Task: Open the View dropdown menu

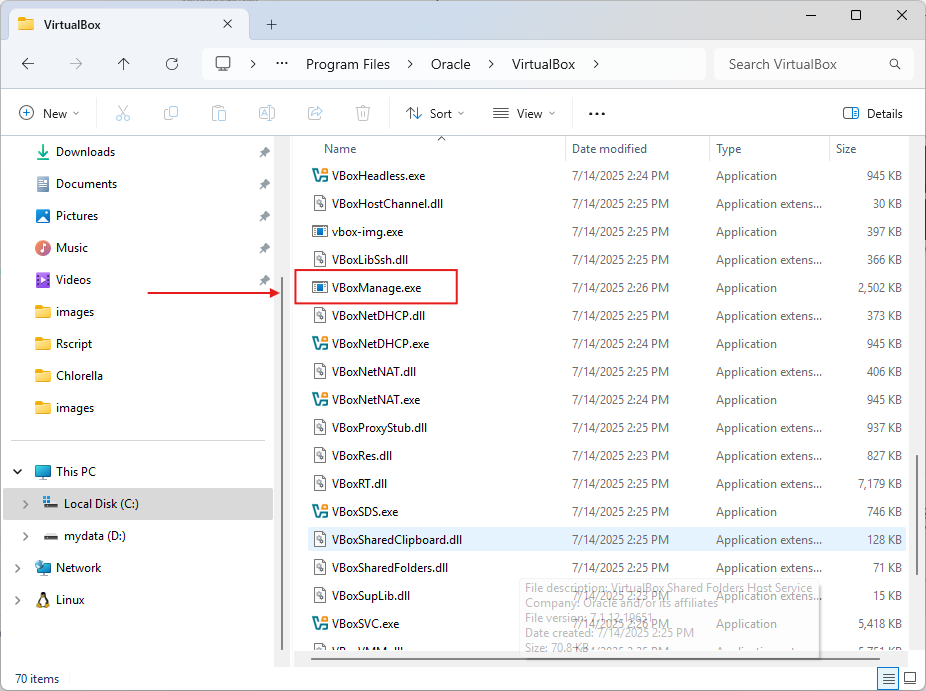Action: click(524, 114)
